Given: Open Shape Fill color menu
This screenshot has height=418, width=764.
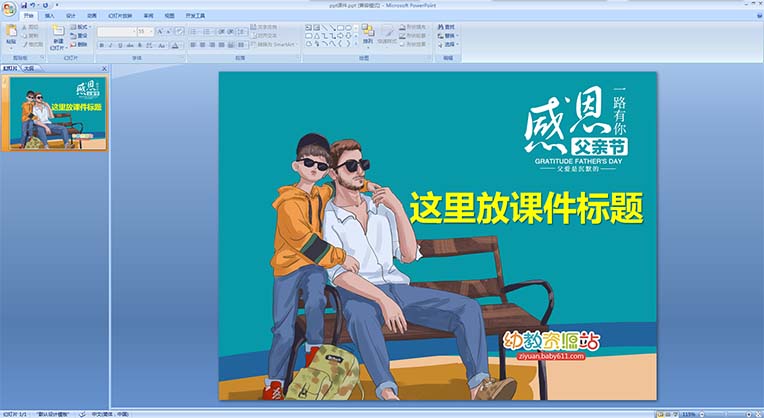Looking at the screenshot, I should [x=414, y=27].
